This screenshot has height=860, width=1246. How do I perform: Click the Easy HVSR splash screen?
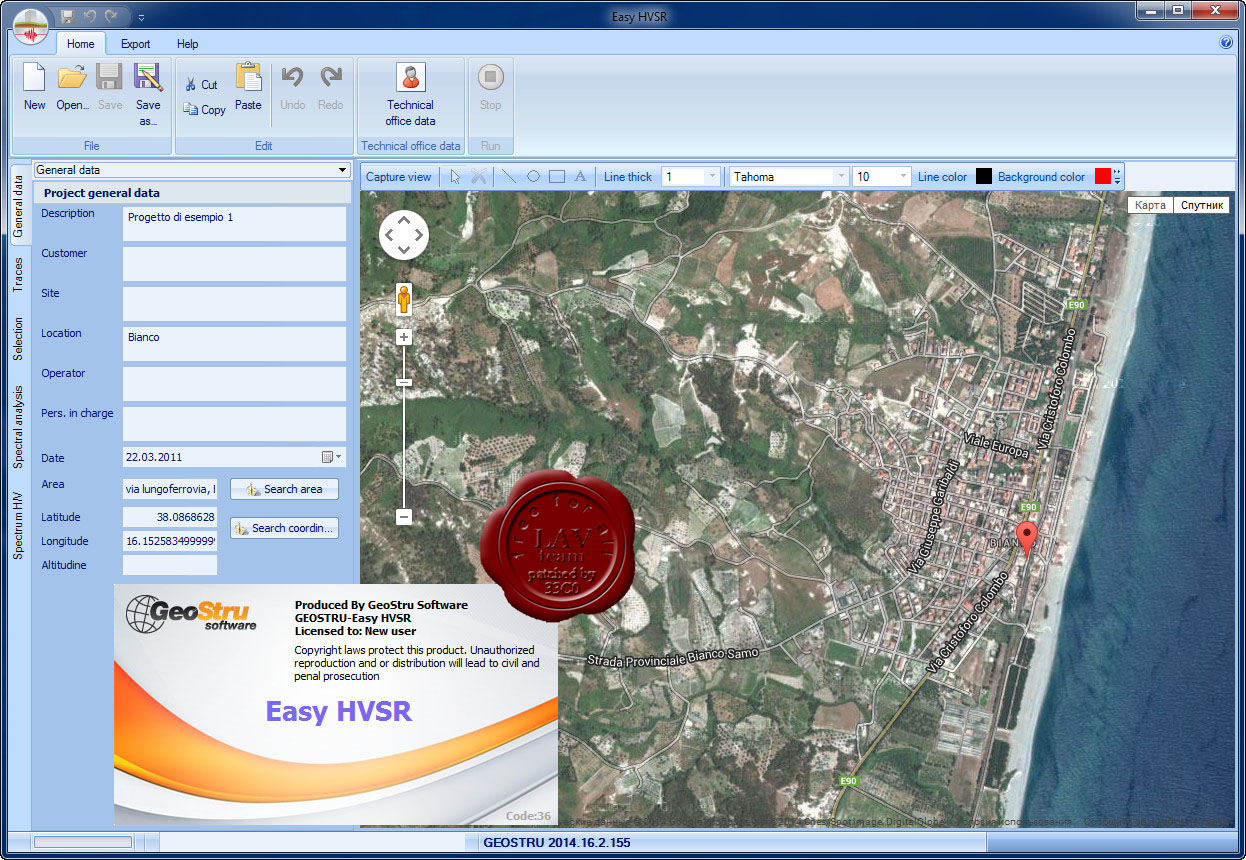[x=336, y=704]
